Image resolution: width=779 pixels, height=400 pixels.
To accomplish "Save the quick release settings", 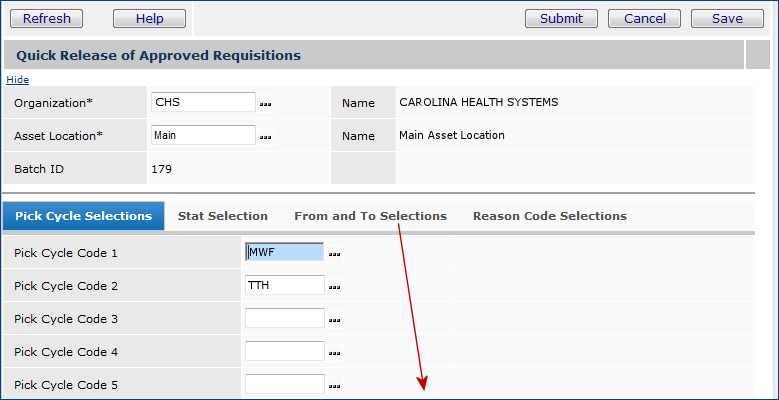I will pos(728,18).
